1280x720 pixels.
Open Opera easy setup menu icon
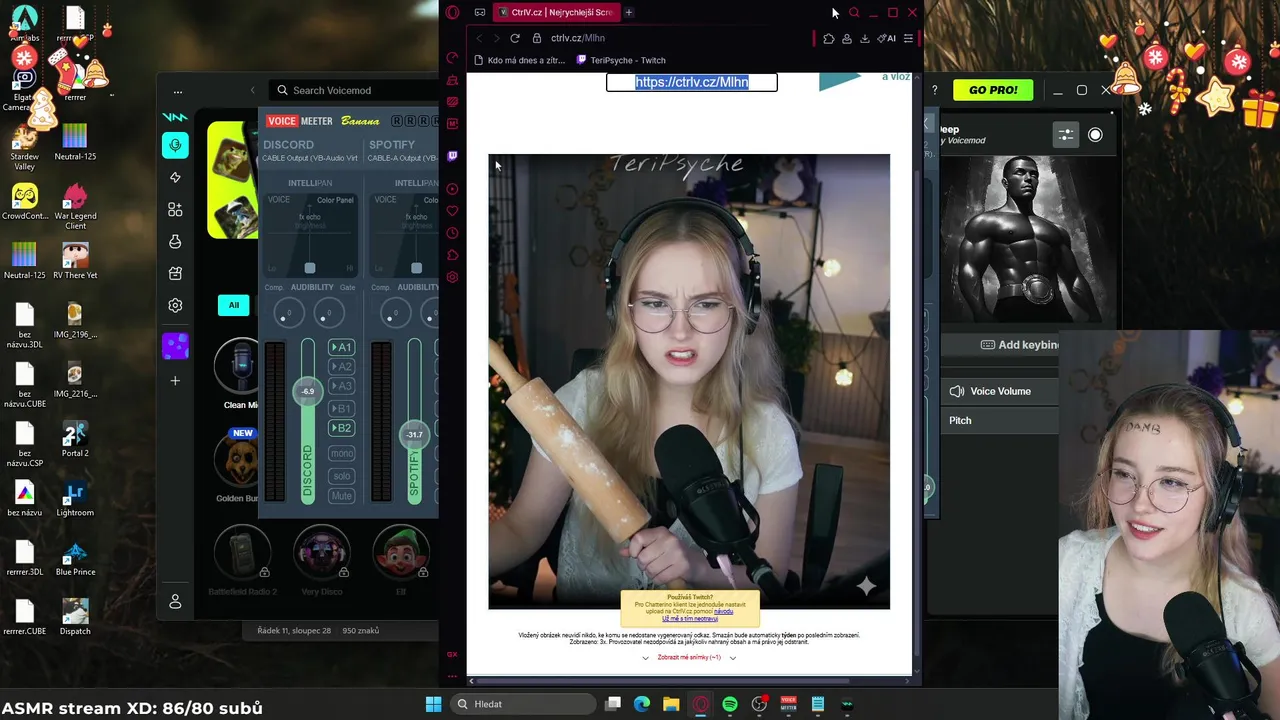[908, 39]
